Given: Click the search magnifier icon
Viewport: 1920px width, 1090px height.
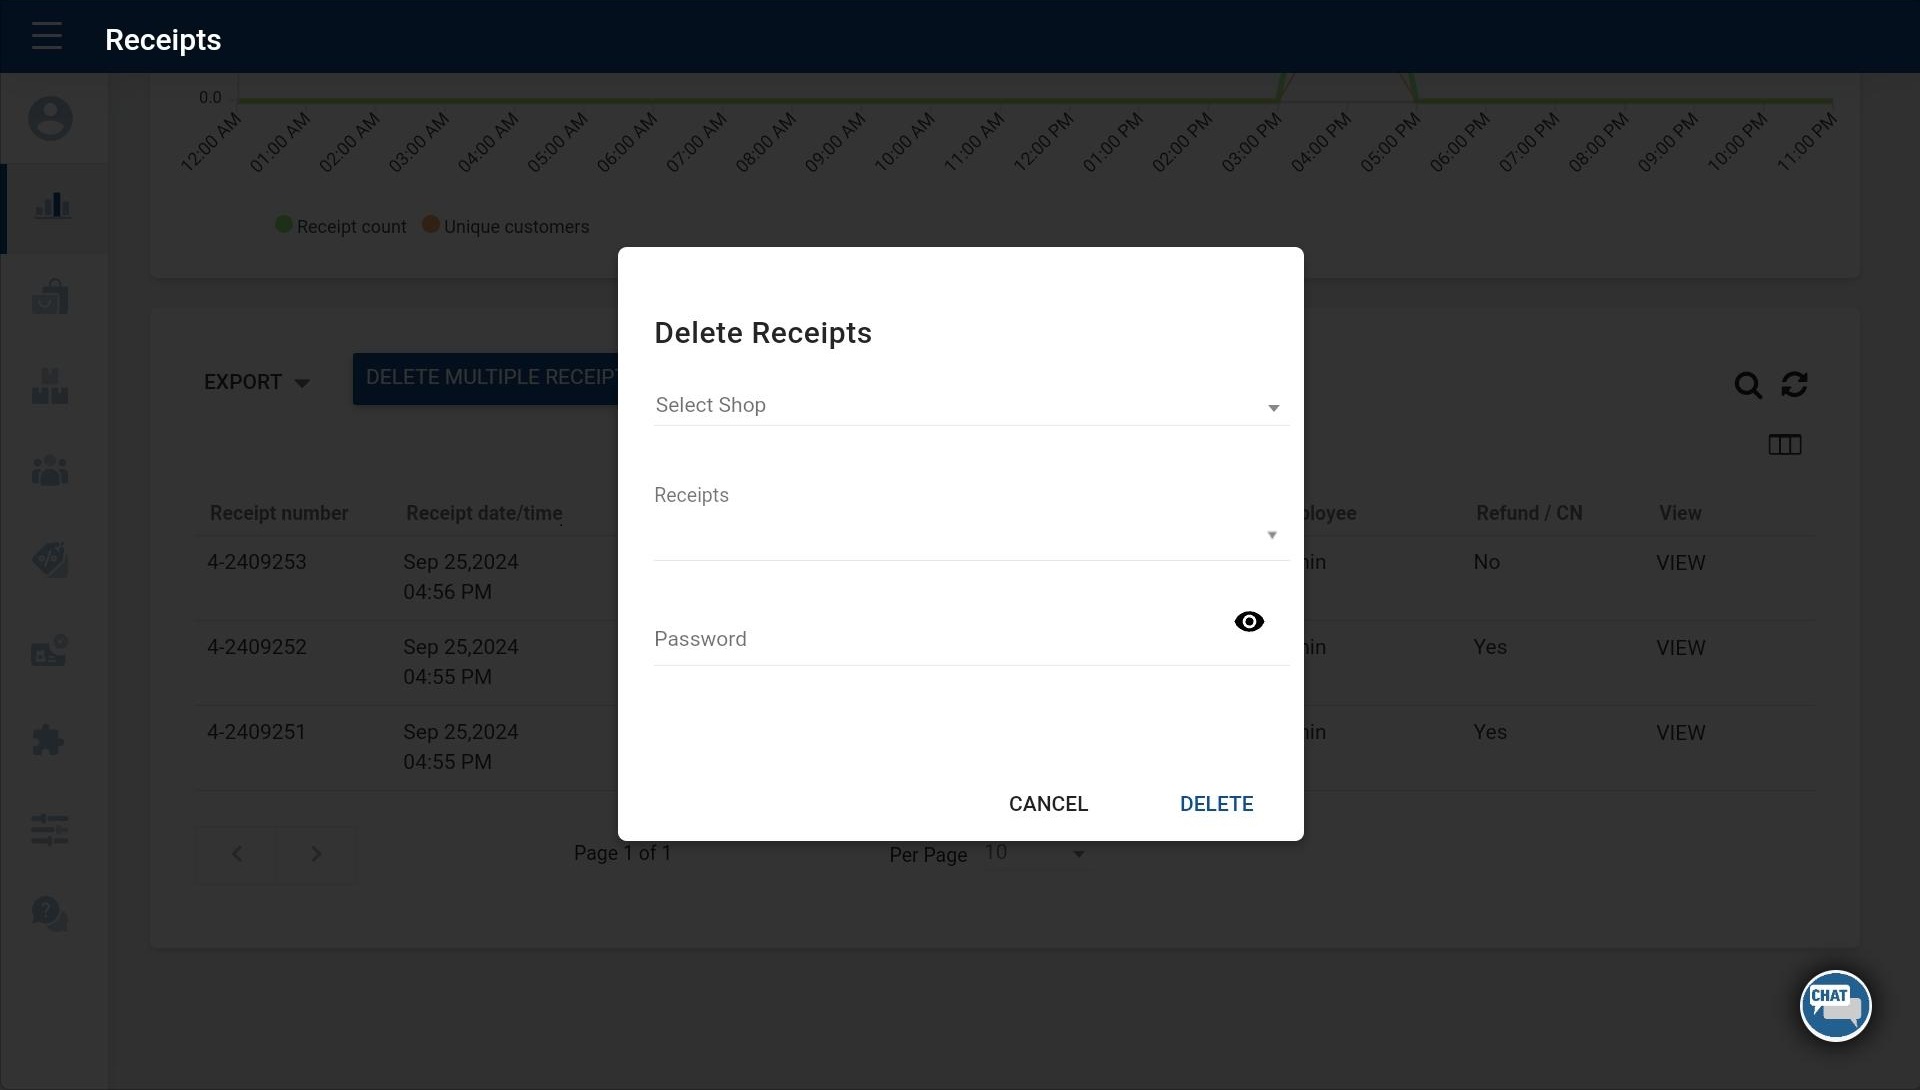Looking at the screenshot, I should (x=1747, y=385).
